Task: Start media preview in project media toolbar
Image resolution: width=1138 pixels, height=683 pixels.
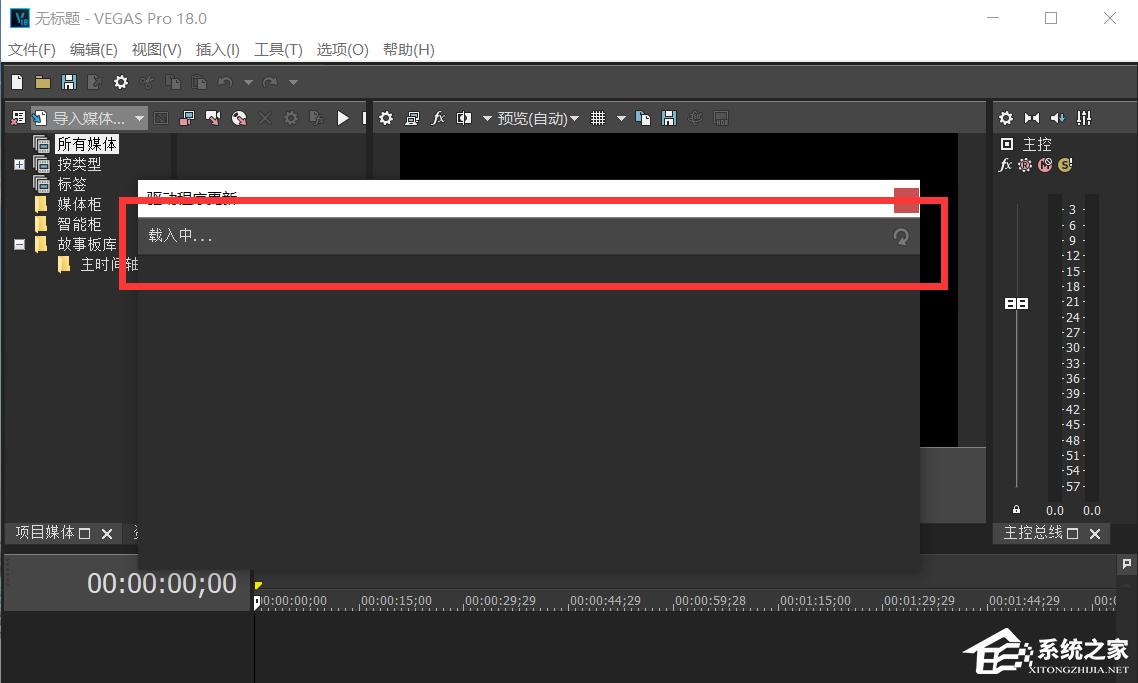Action: pos(343,118)
